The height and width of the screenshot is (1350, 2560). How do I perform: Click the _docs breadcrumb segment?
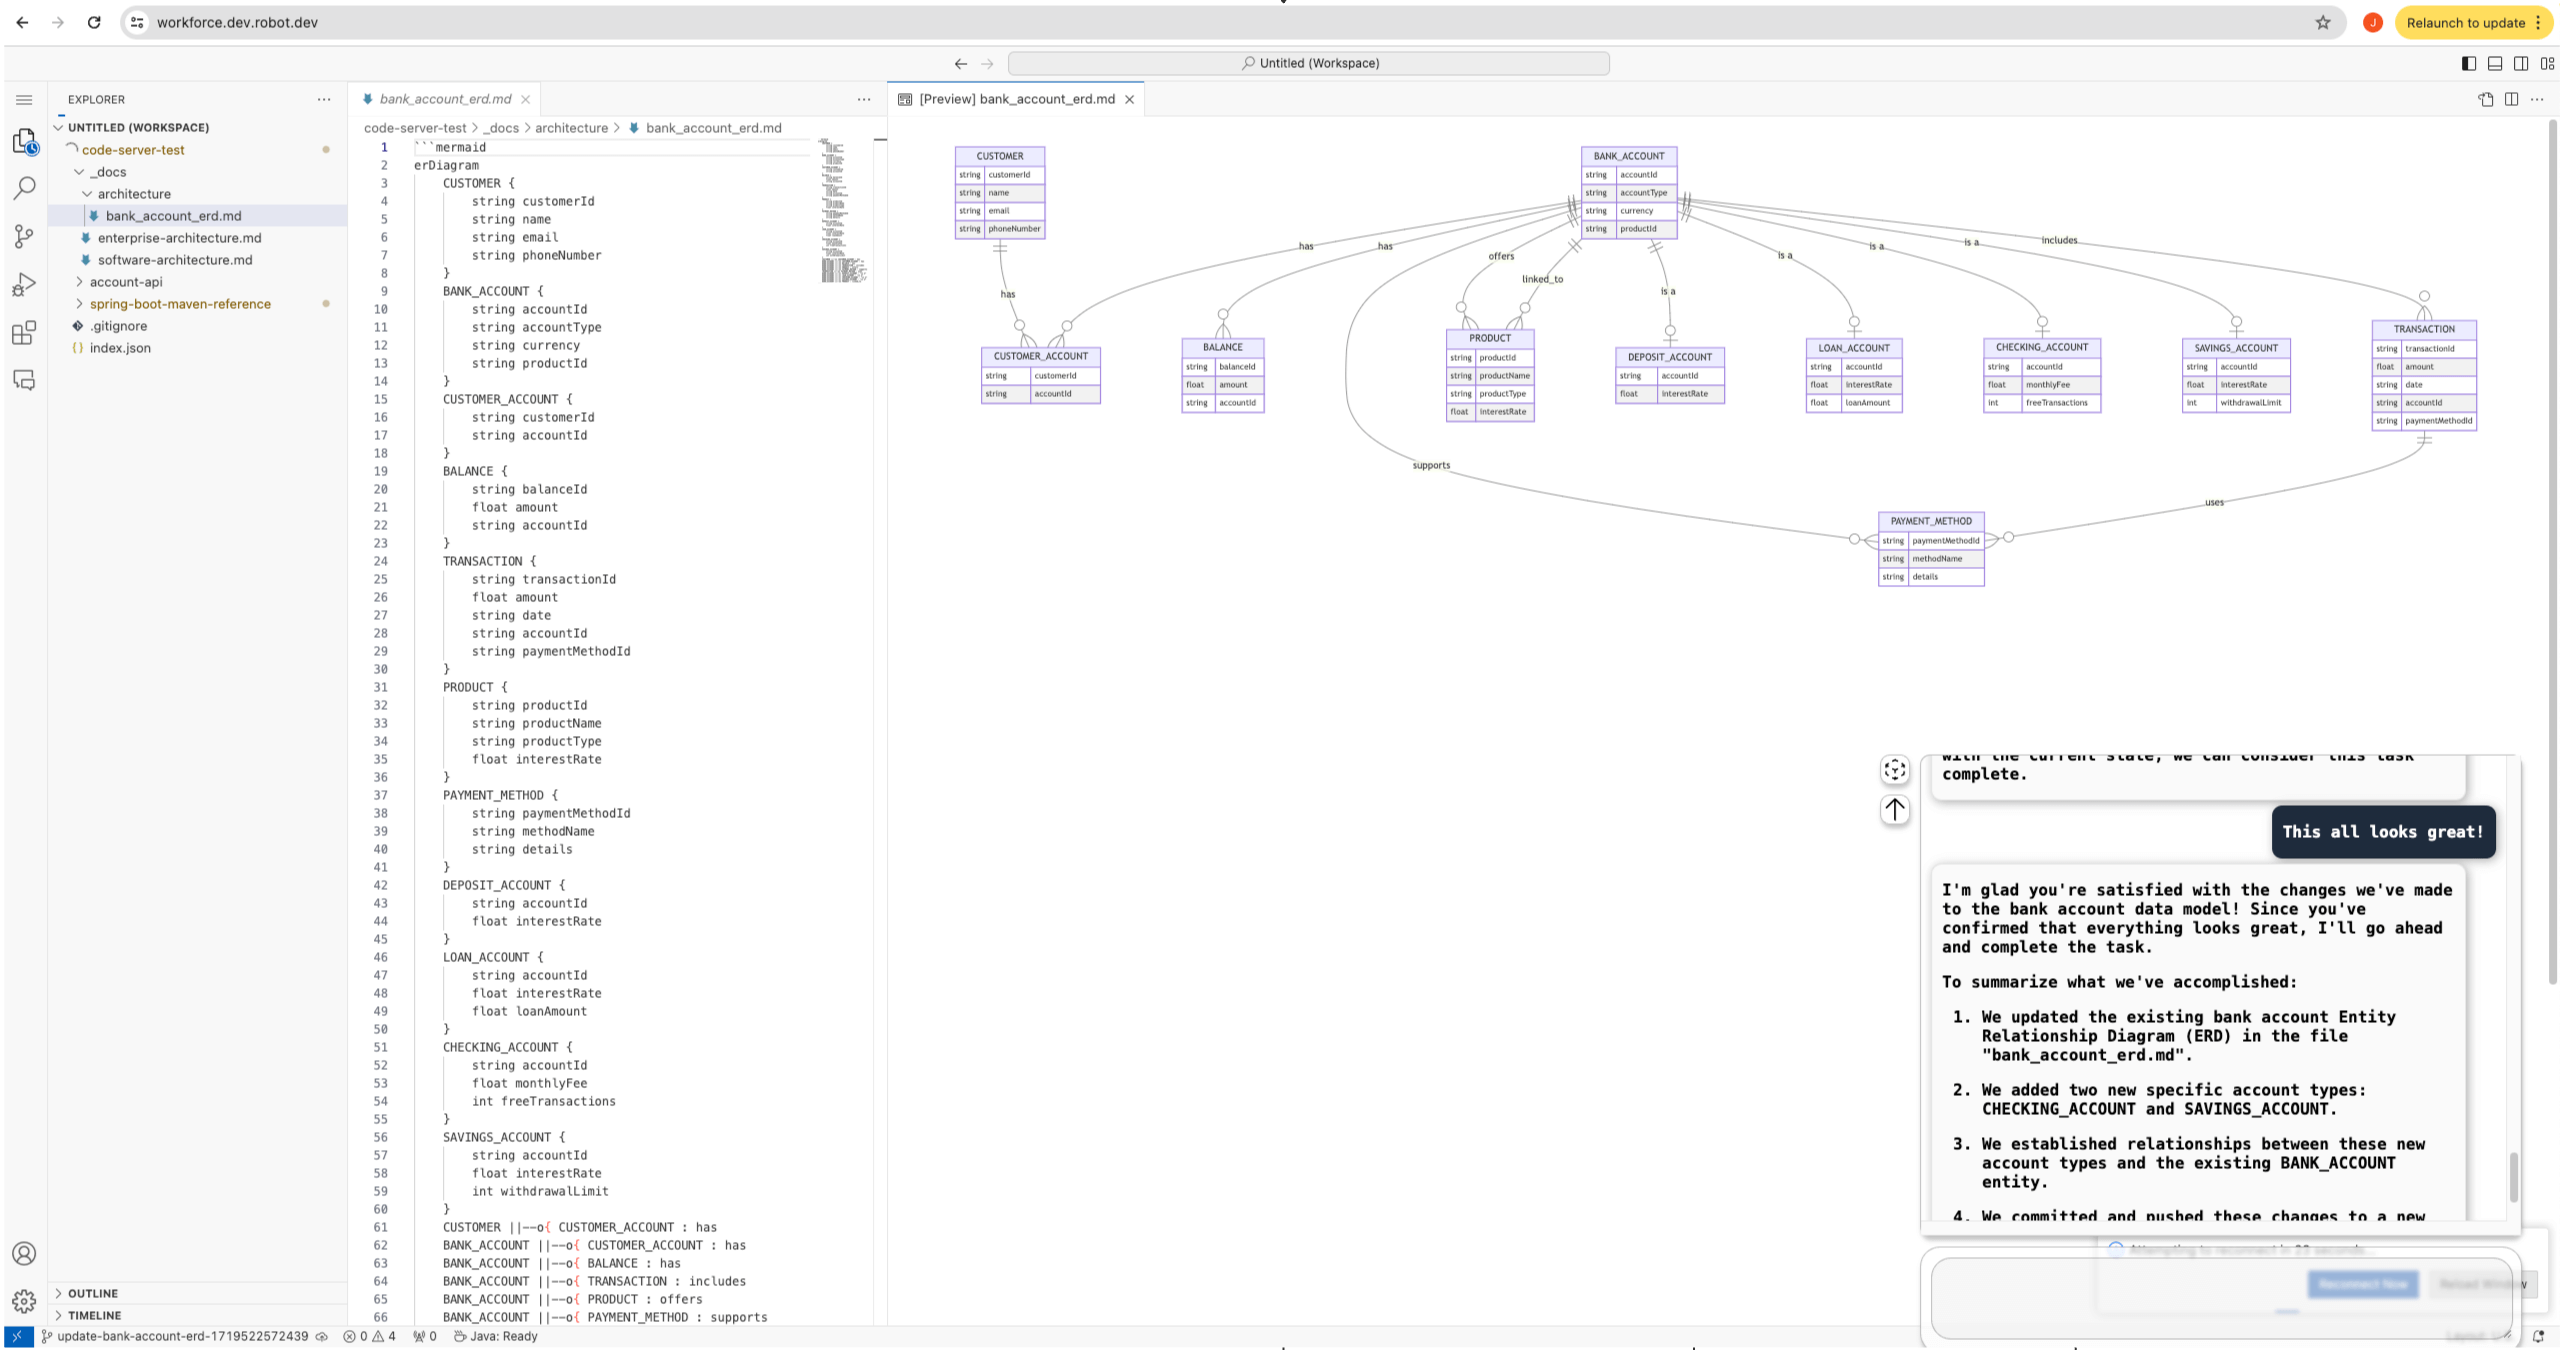coord(501,128)
